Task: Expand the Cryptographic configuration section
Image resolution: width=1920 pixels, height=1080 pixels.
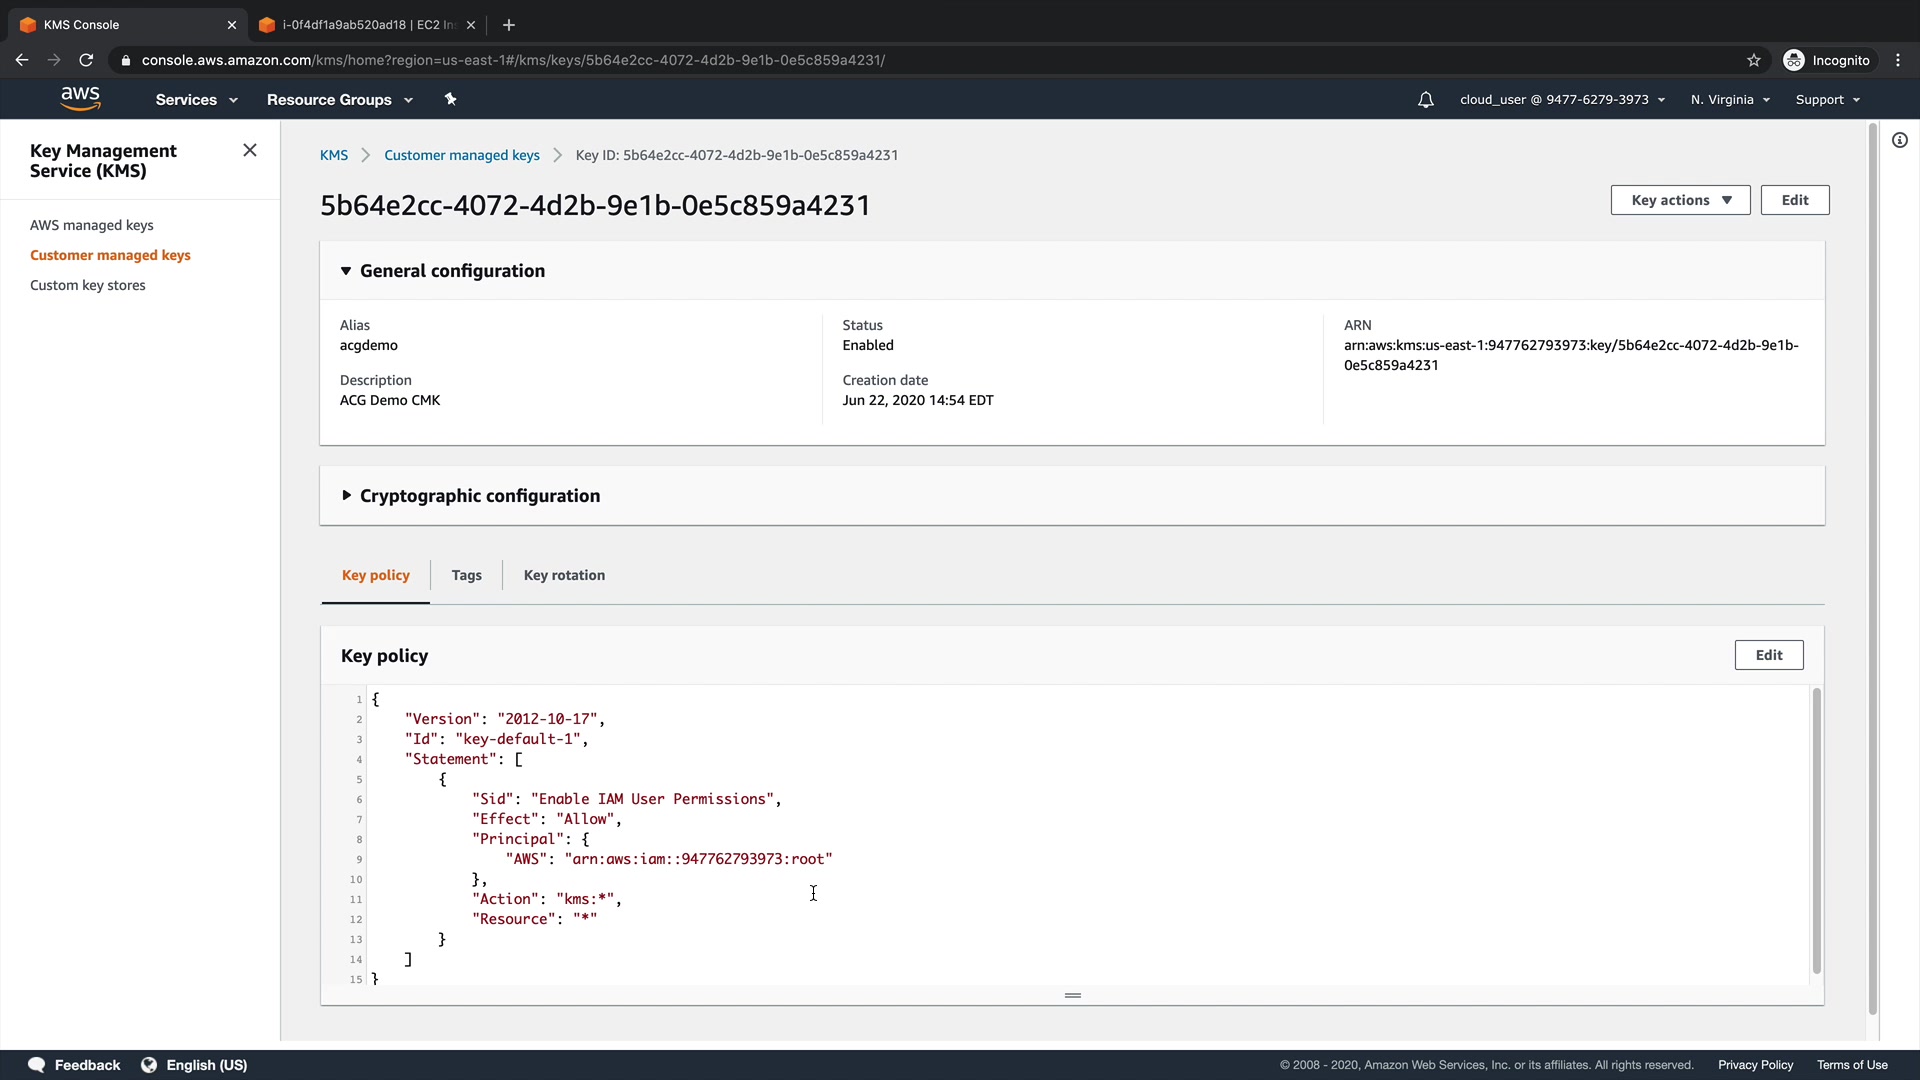Action: point(346,496)
